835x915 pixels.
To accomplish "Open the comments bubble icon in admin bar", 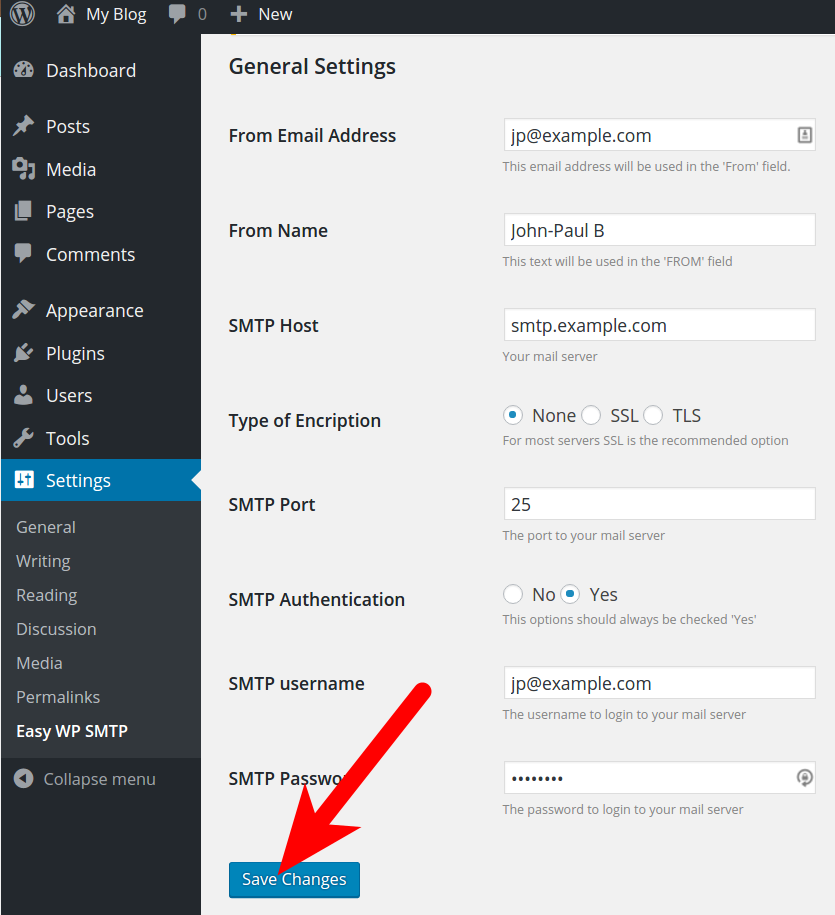I will 177,13.
